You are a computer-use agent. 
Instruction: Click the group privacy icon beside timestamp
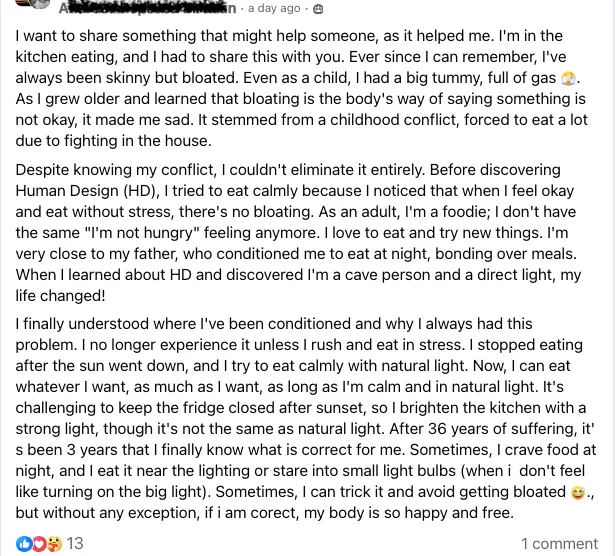[318, 8]
